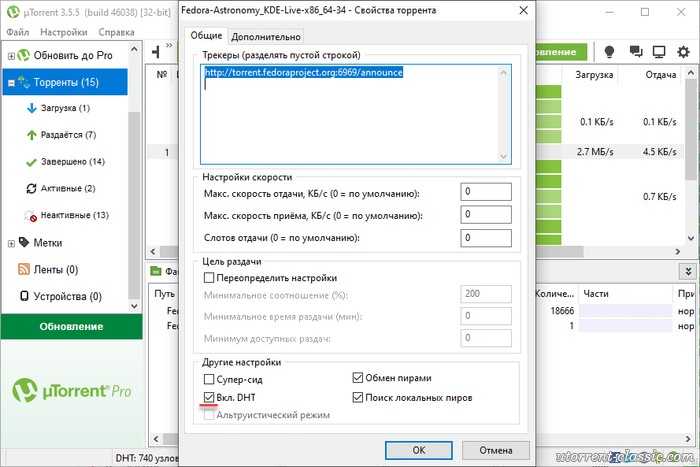The width and height of the screenshot is (700, 467).
Task: Click the Отмена button
Action: pyautogui.click(x=496, y=450)
